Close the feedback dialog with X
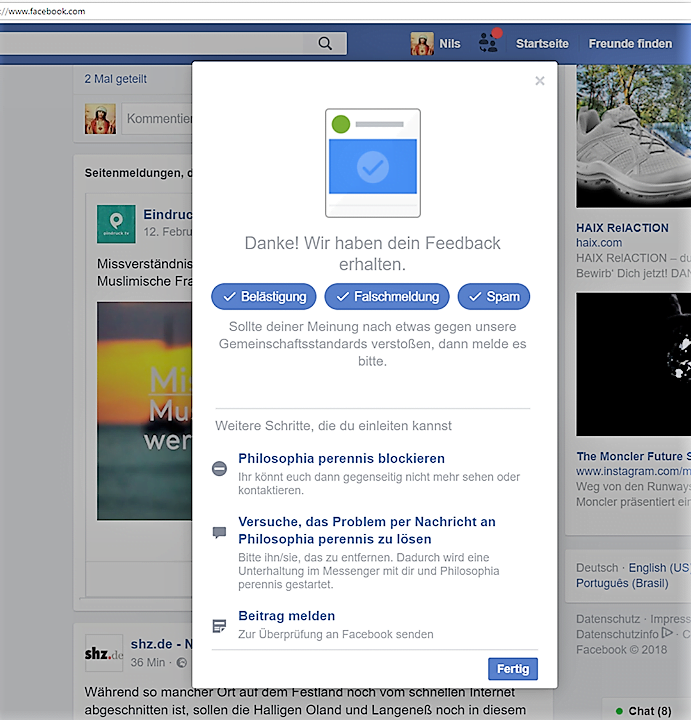Image resolution: width=691 pixels, height=720 pixels. [x=540, y=81]
